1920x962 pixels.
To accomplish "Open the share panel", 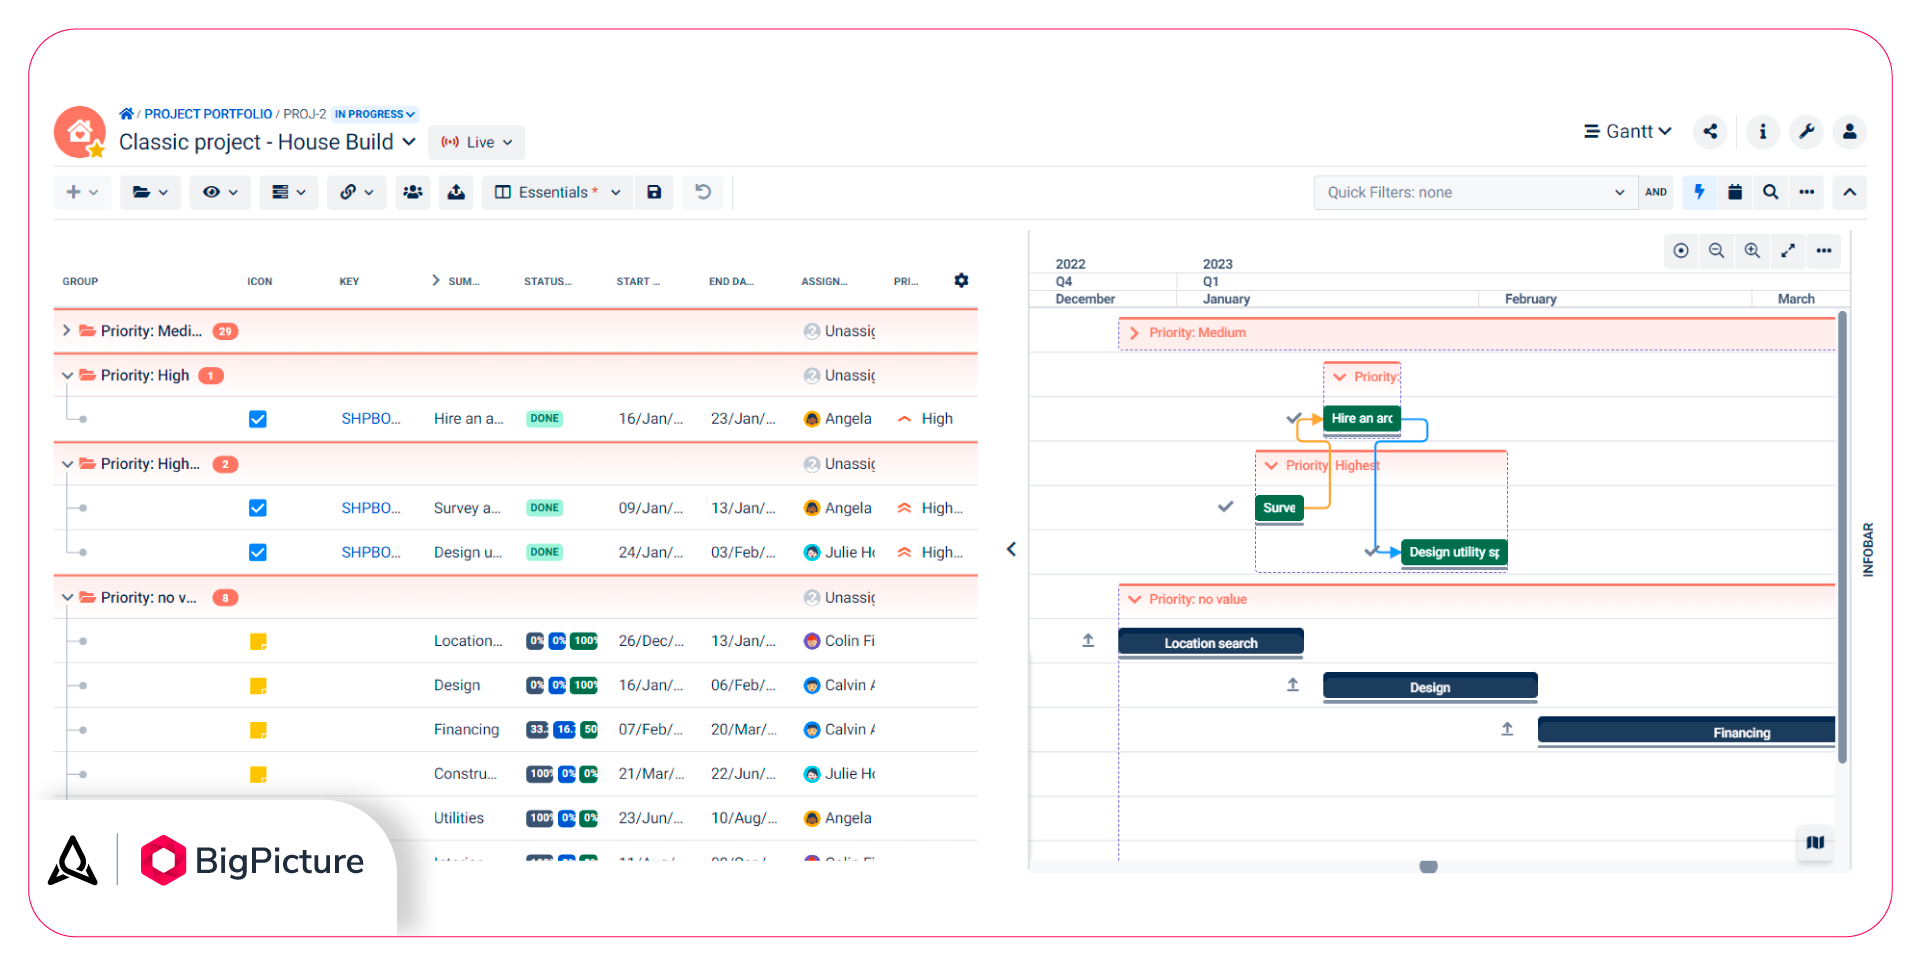I will (1710, 132).
